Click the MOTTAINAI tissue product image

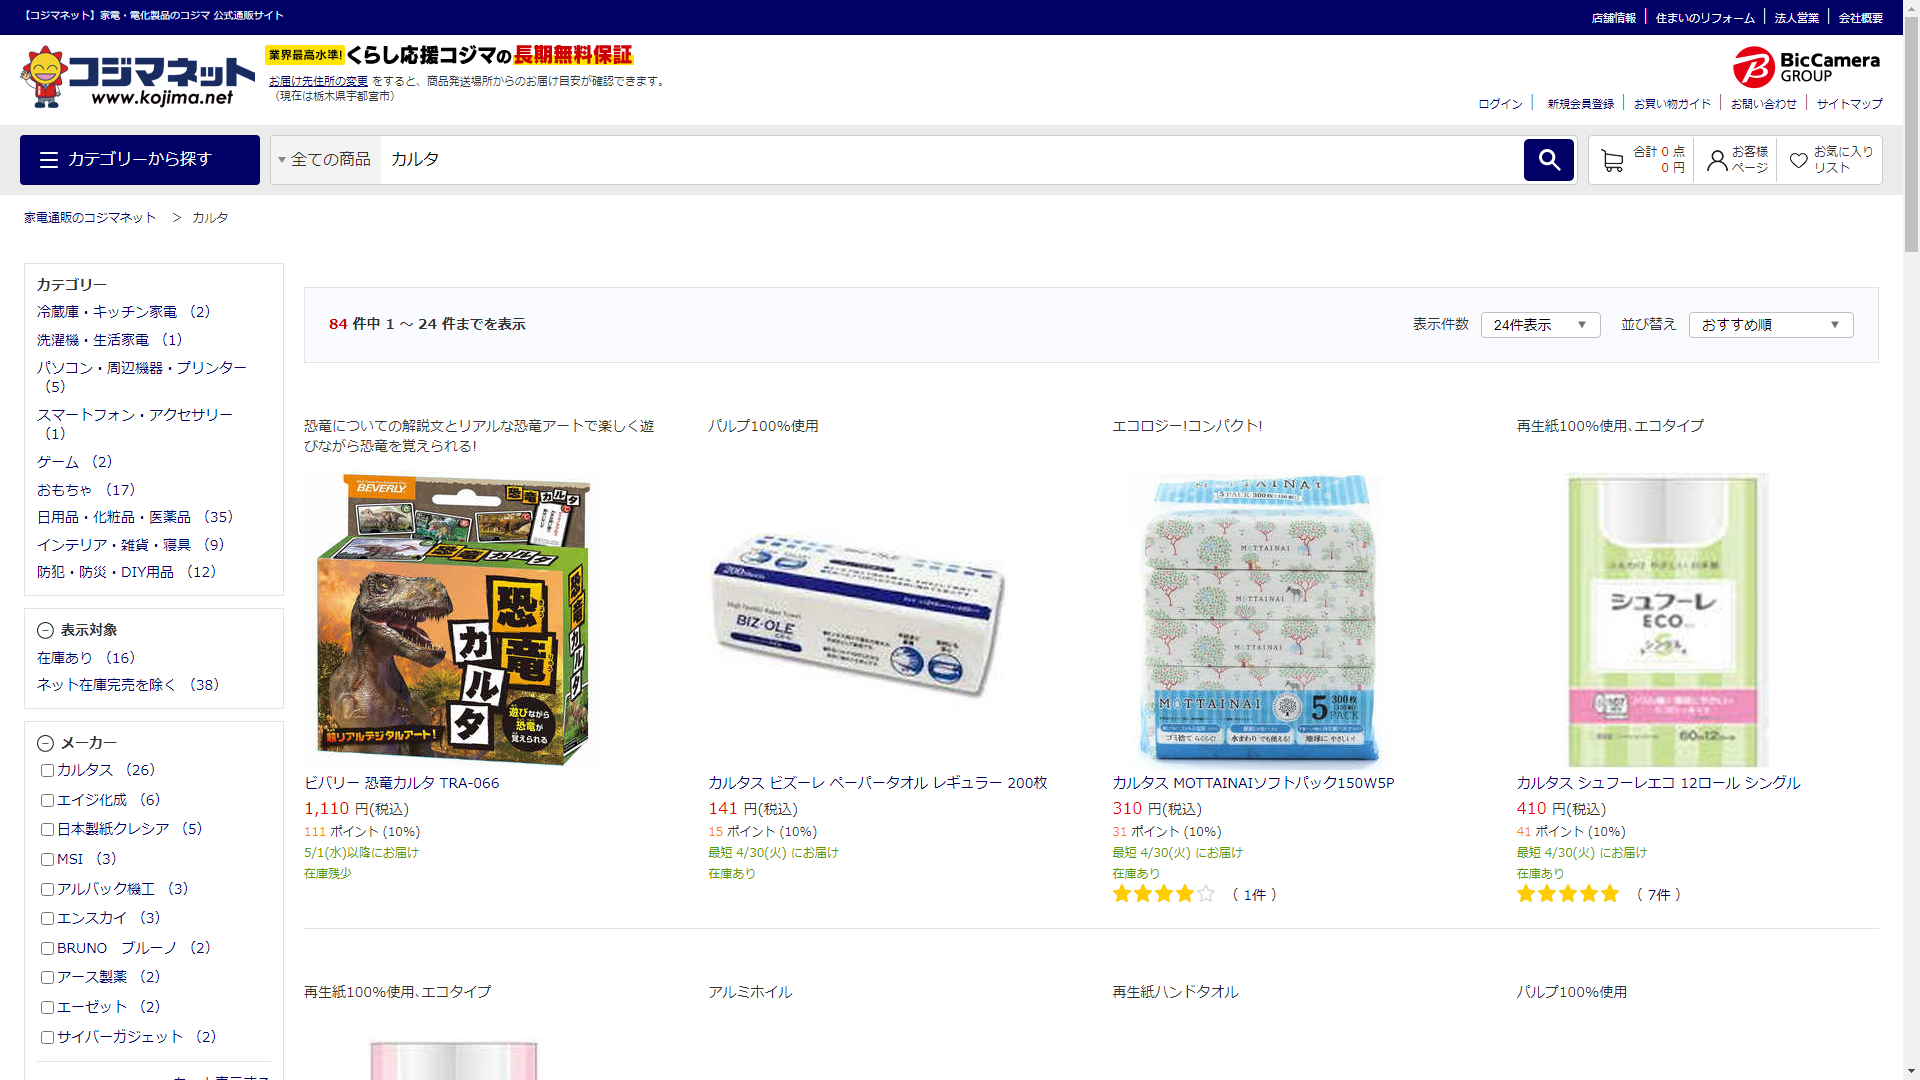[x=1259, y=620]
